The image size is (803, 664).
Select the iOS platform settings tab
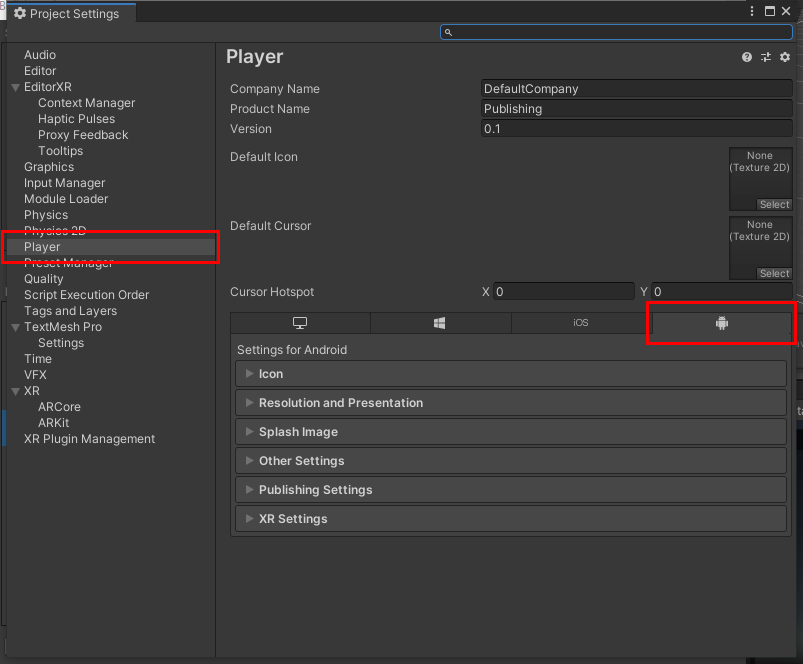coord(580,322)
